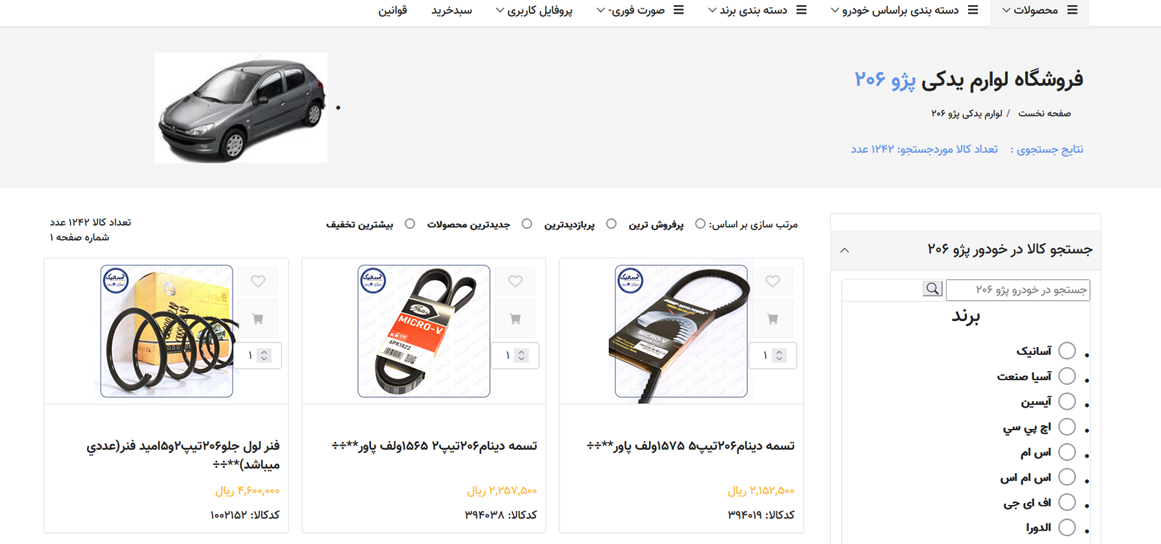Open the قوانین menu item
The width and height of the screenshot is (1161, 544).
click(392, 10)
